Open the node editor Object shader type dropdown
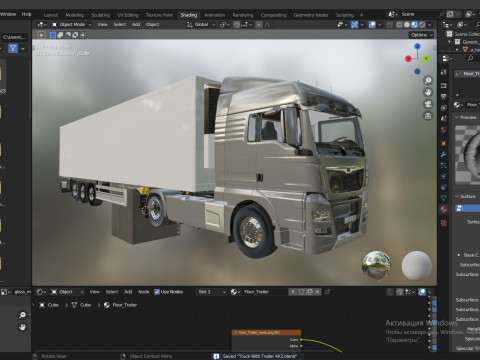480x360 pixels. click(x=68, y=292)
